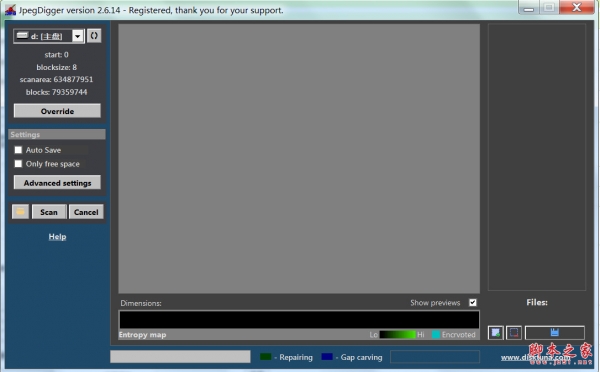Enable the Auto Save checkbox

click(x=18, y=150)
